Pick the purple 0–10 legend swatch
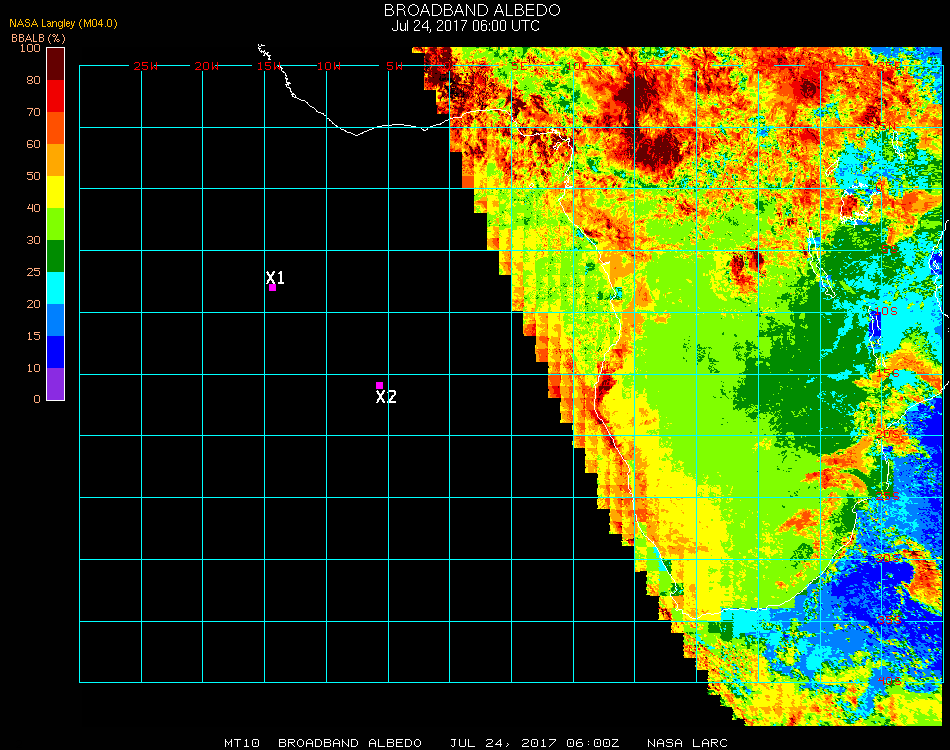The image size is (950, 750). point(55,384)
